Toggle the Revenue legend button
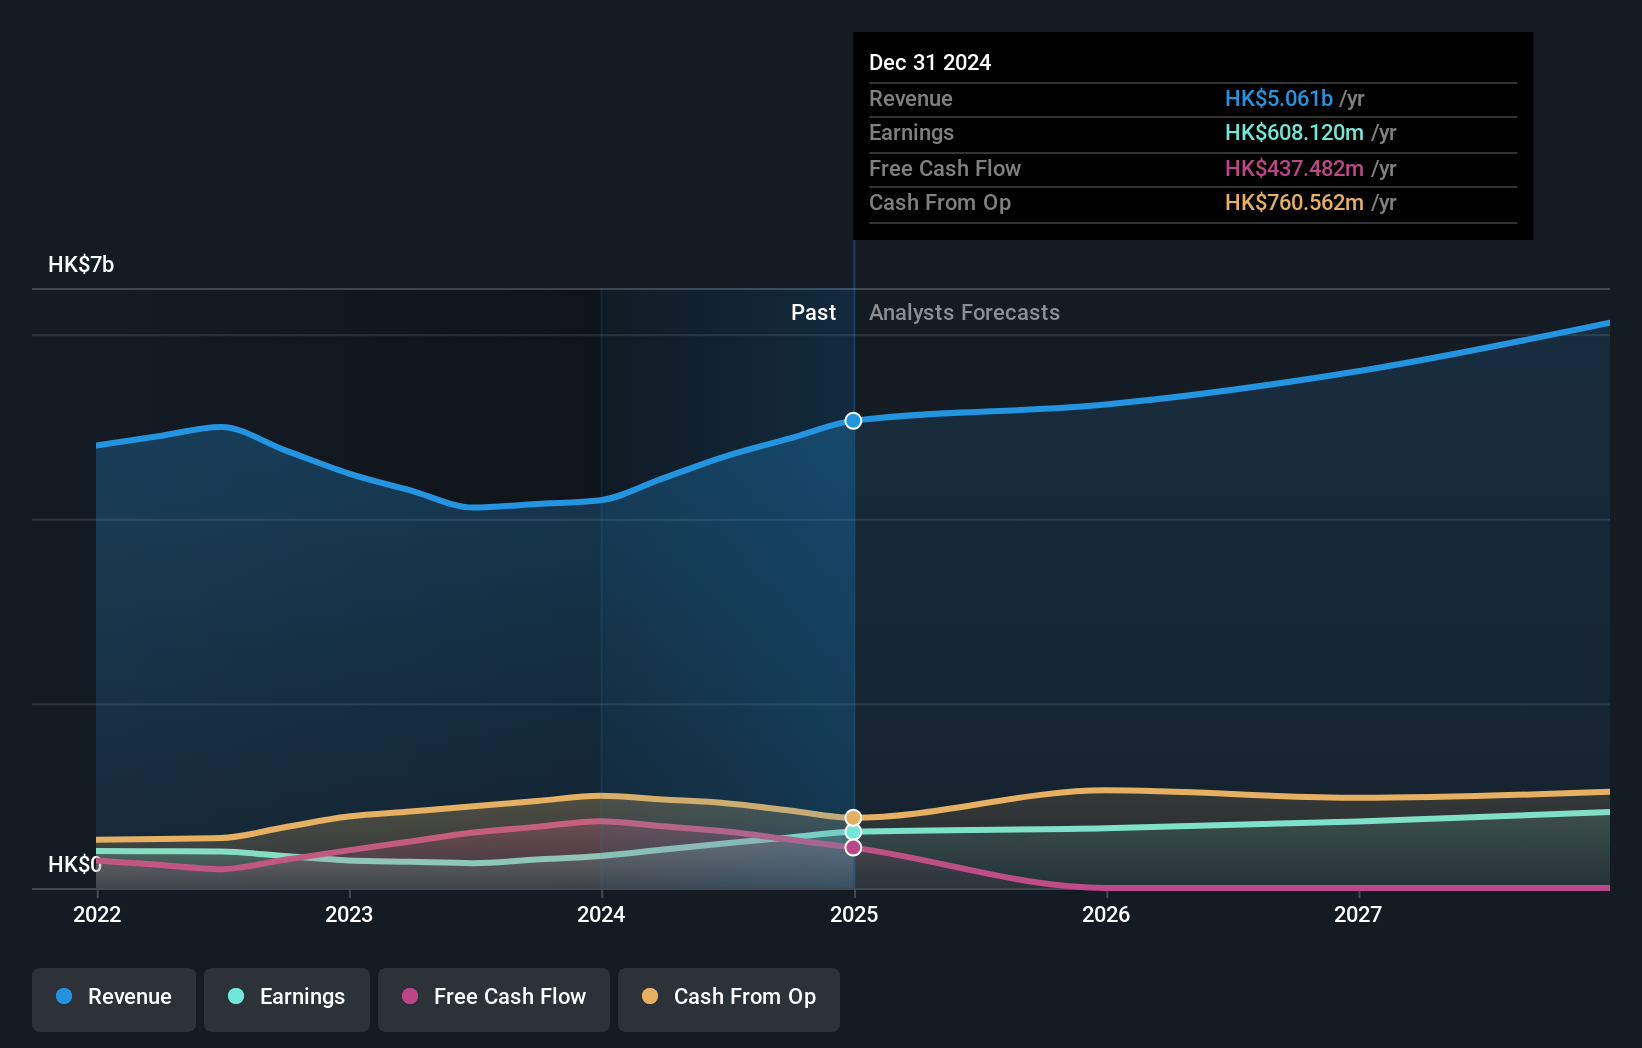 click(114, 999)
